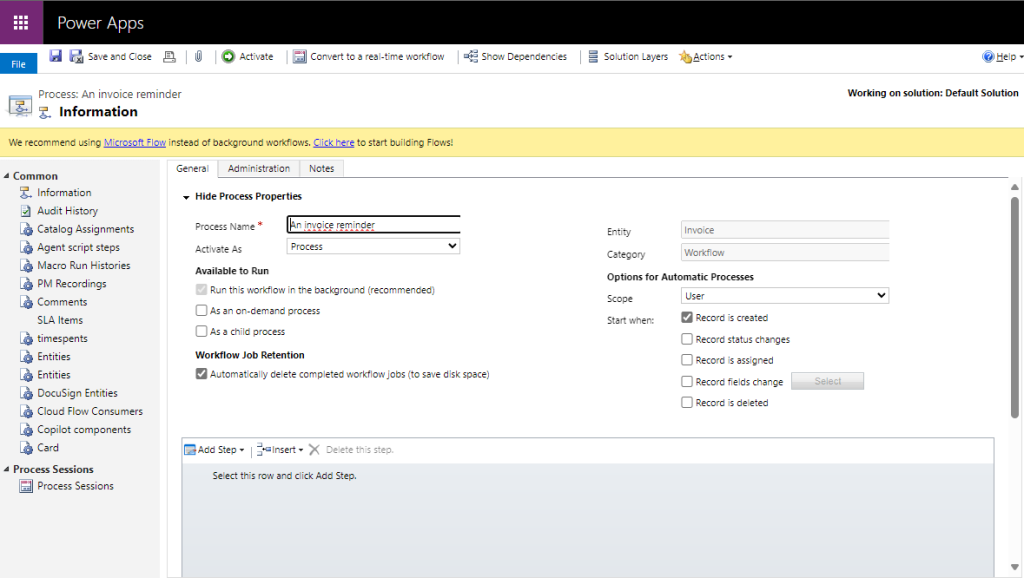Screen dimensions: 1024x578
Task: Open the File menu
Action: tap(18, 64)
